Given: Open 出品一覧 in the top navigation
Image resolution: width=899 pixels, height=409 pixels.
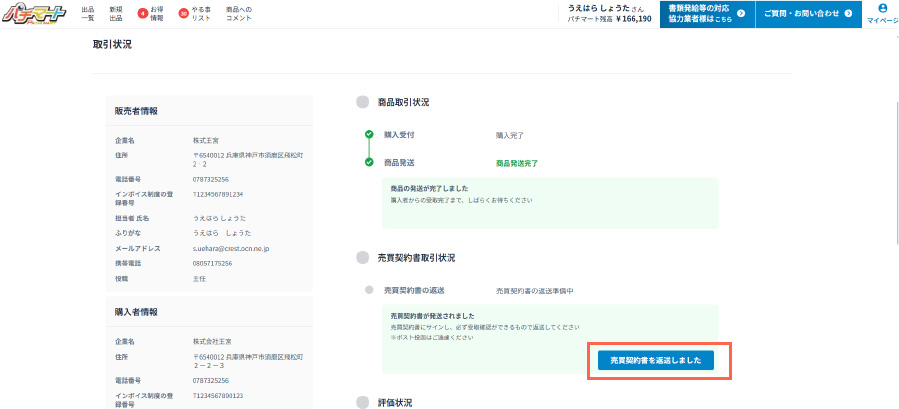Looking at the screenshot, I should coord(88,14).
